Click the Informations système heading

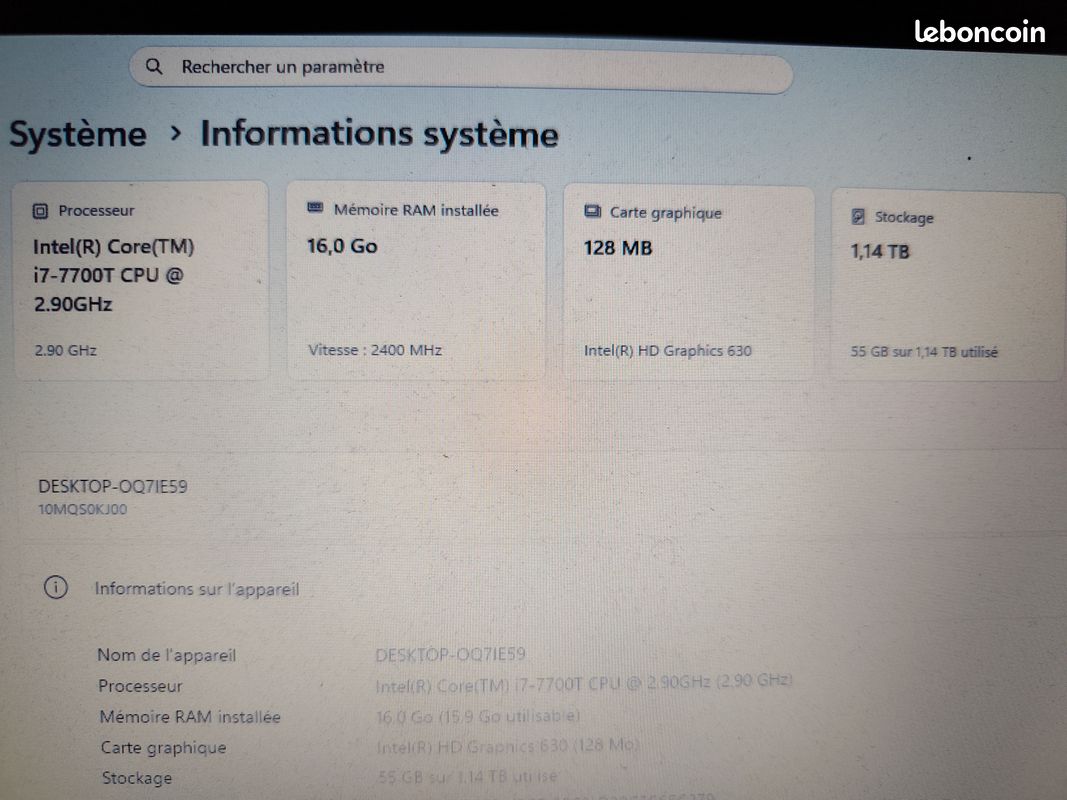pos(379,133)
